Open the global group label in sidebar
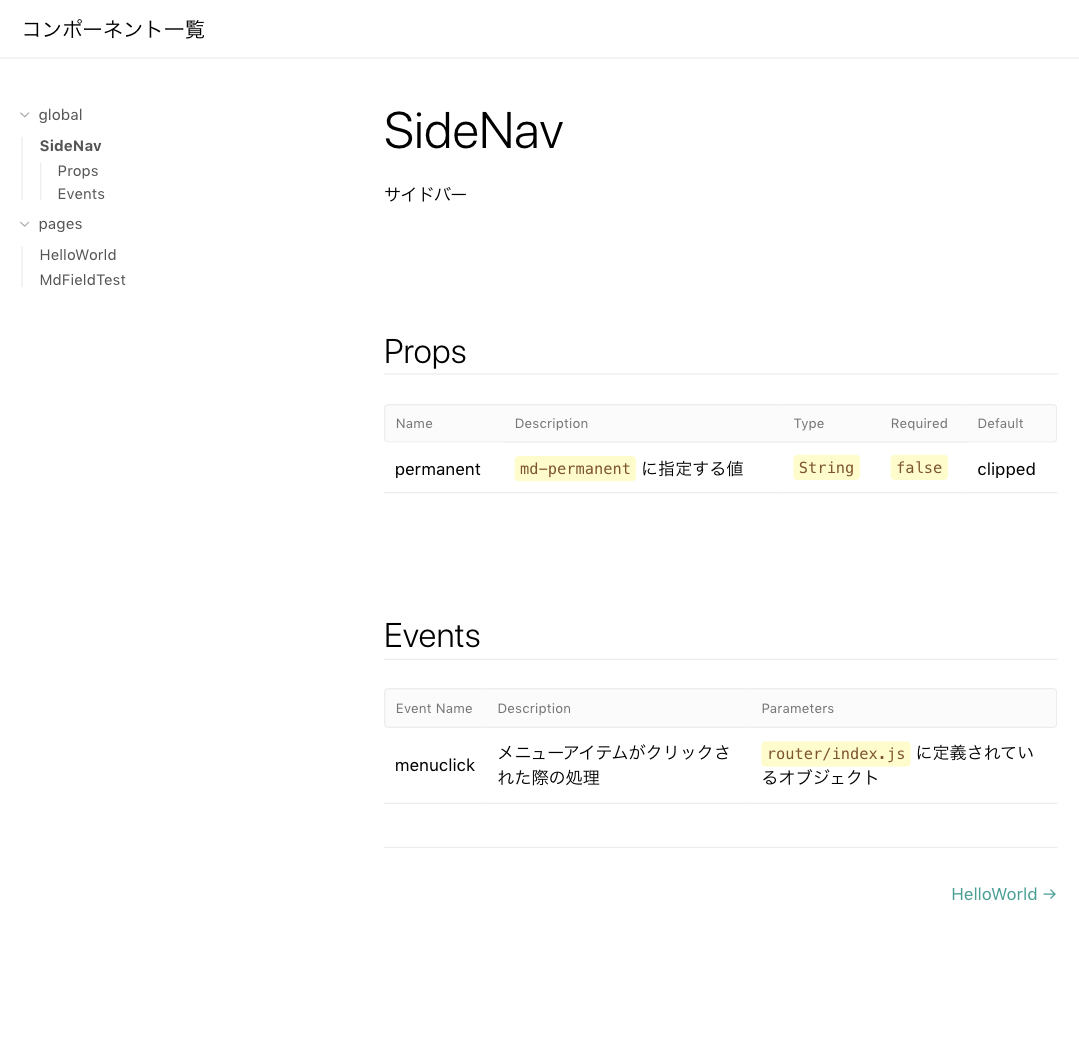The height and width of the screenshot is (1064, 1079). [x=61, y=115]
